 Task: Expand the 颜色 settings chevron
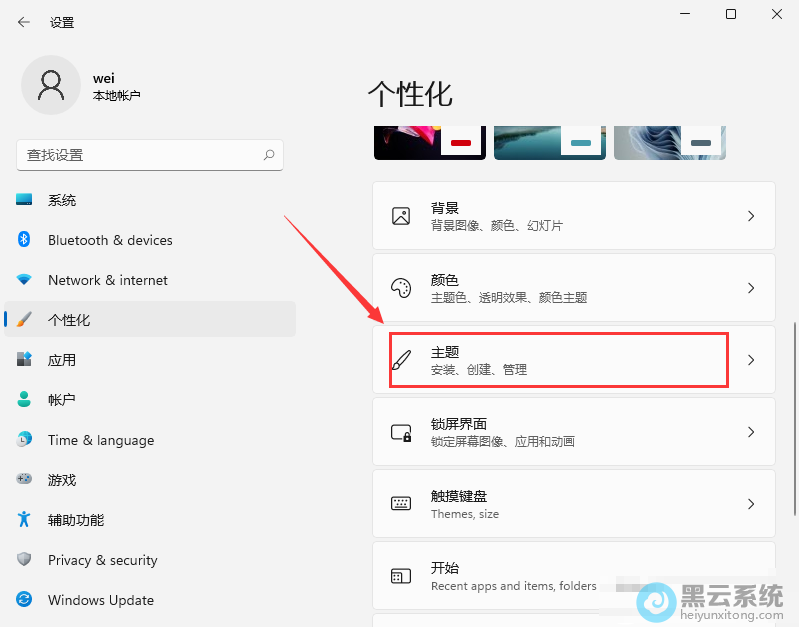coord(751,288)
